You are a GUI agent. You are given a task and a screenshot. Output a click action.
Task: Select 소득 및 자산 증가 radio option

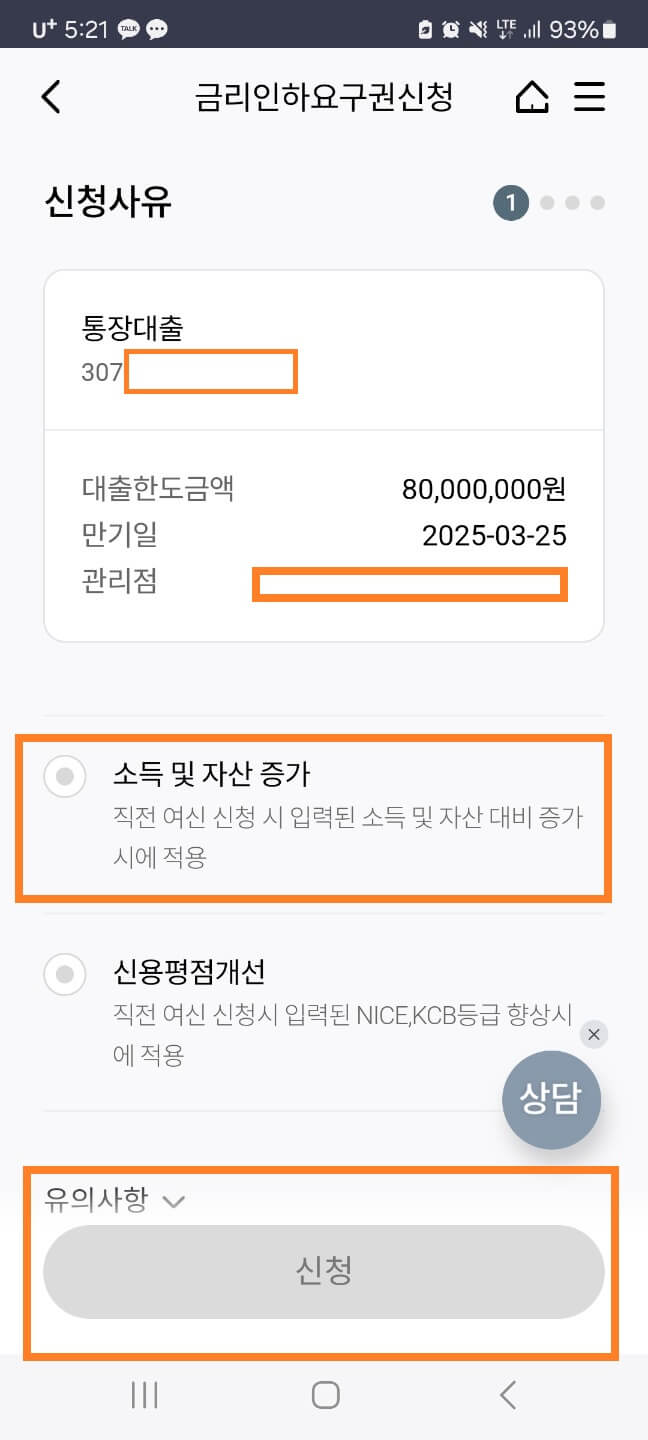tap(64, 775)
